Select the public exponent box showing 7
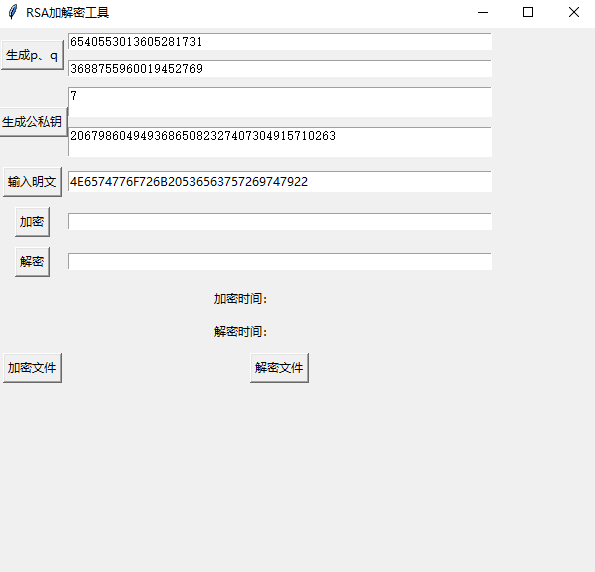Viewport: 595px width, 572px height. [280, 102]
